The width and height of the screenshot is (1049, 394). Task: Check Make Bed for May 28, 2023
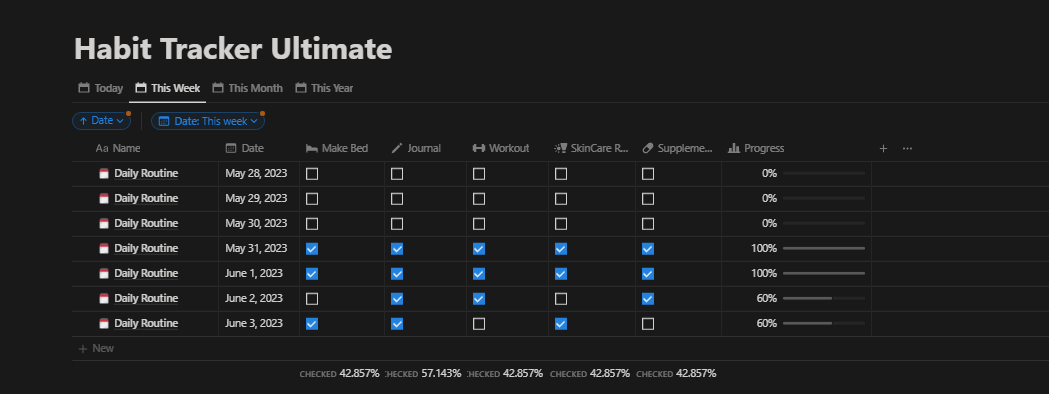[x=312, y=174]
